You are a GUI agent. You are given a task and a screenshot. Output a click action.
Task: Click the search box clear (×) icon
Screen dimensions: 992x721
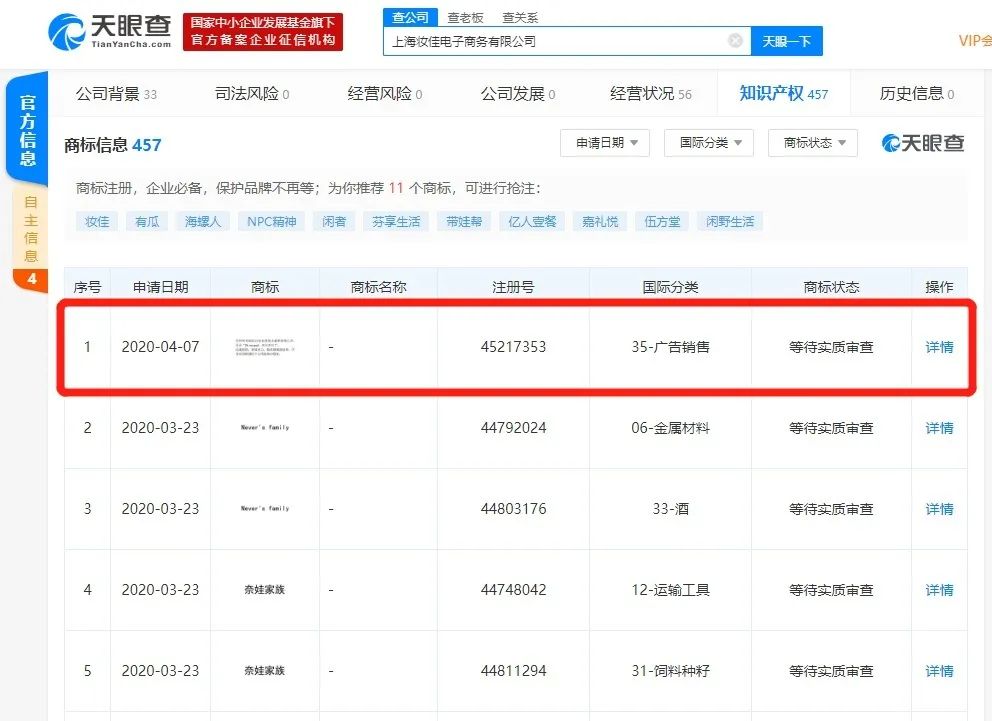point(735,40)
